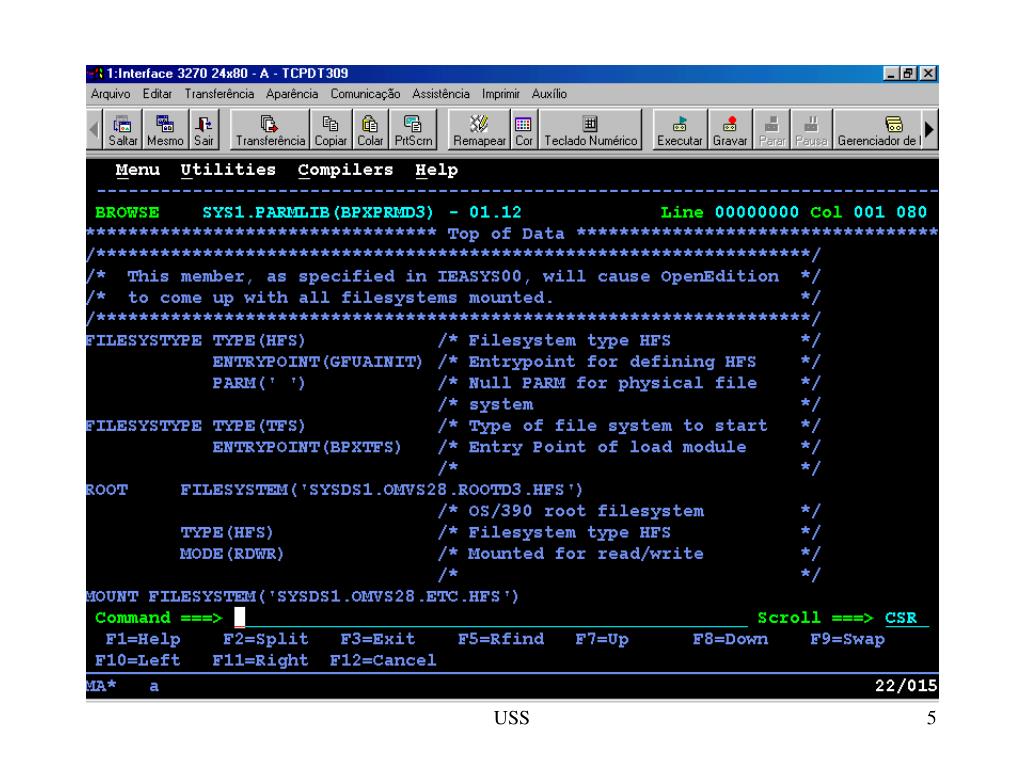Select the ISPF Menu action bar item
The image size is (1024, 768).
[x=138, y=170]
